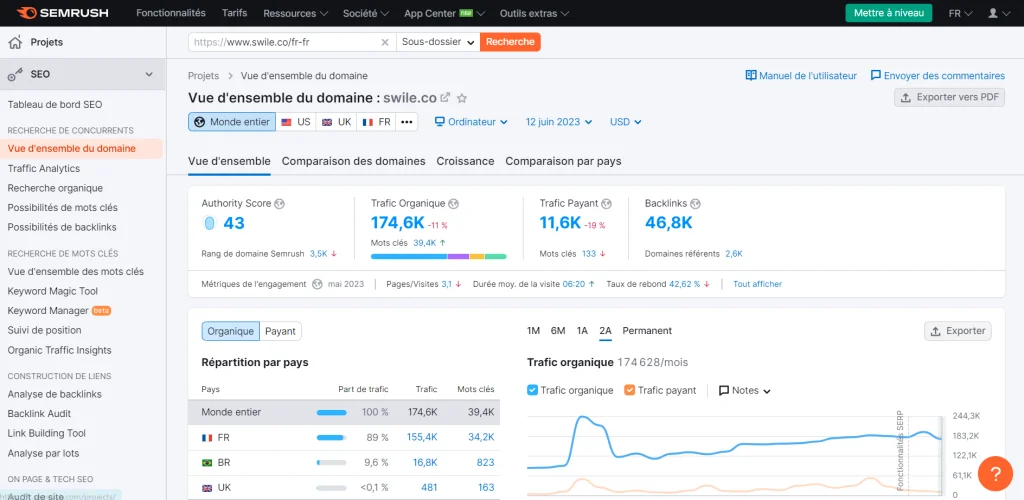Switch to Comparaison des domaines tab

353,161
